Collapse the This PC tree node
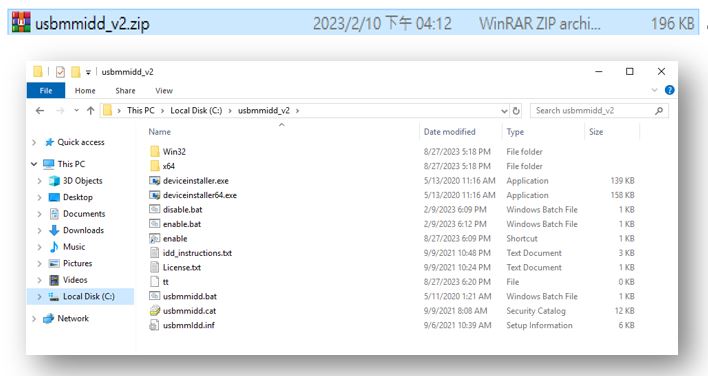This screenshot has width=708, height=376. [34, 164]
